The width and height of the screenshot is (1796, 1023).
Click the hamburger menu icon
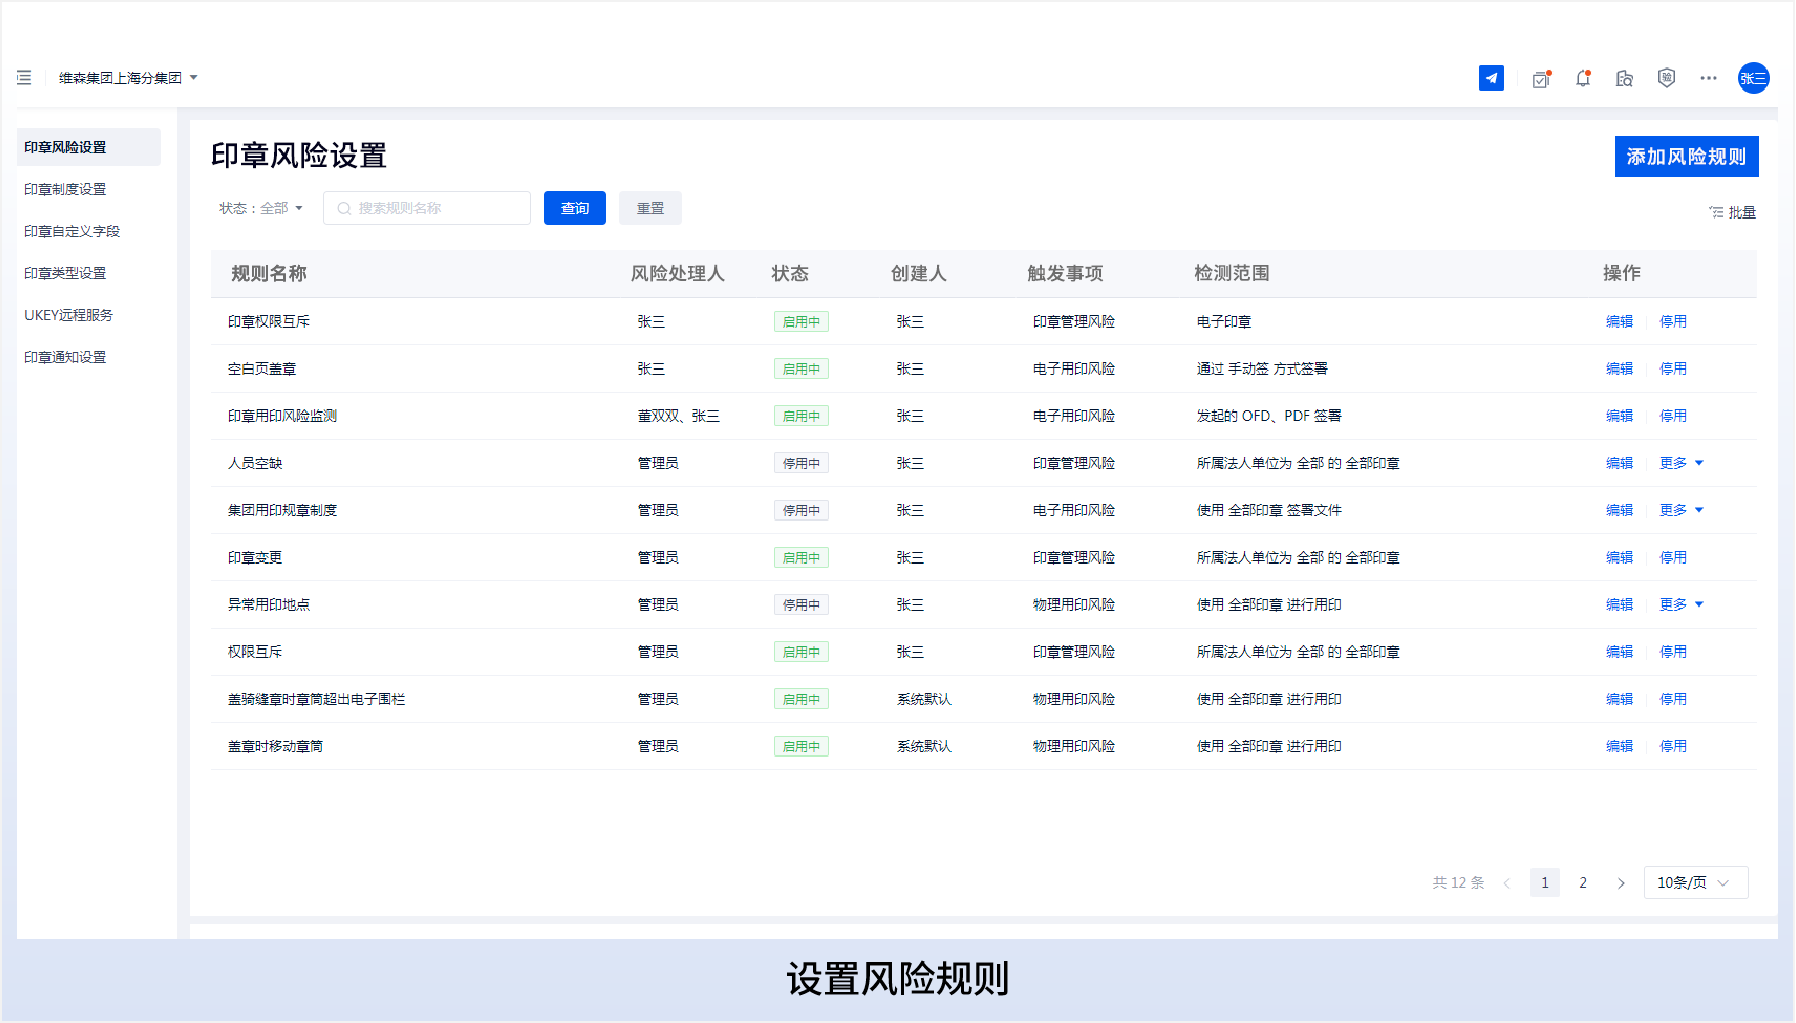[x=24, y=78]
